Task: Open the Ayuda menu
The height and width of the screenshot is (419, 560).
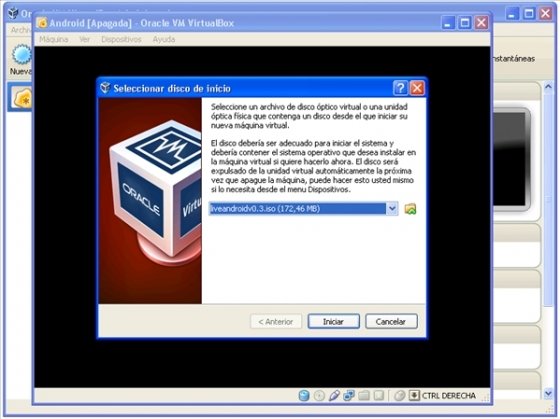Action: pos(164,39)
